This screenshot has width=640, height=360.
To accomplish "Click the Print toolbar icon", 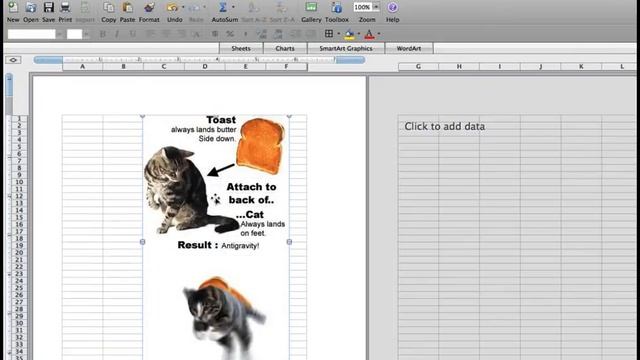I will 65,8.
